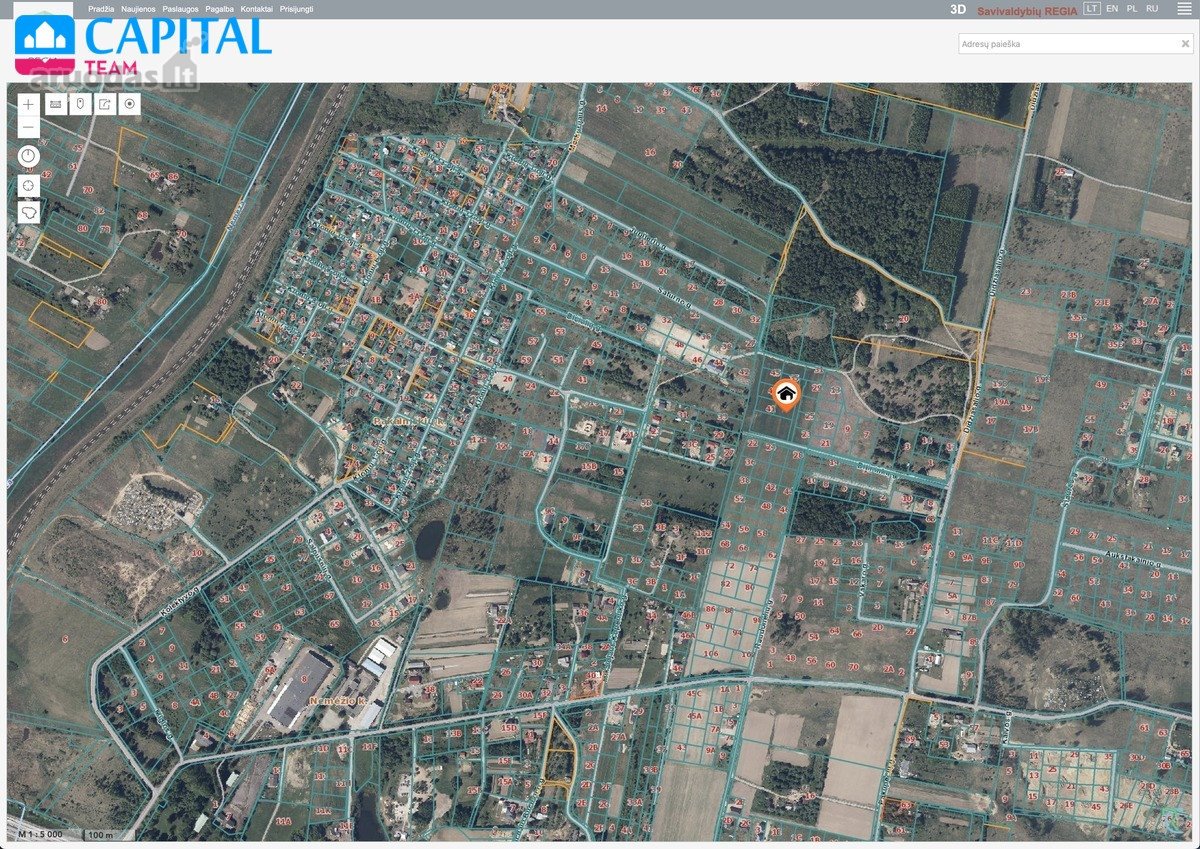Open the measure ruler tool

tap(55, 104)
